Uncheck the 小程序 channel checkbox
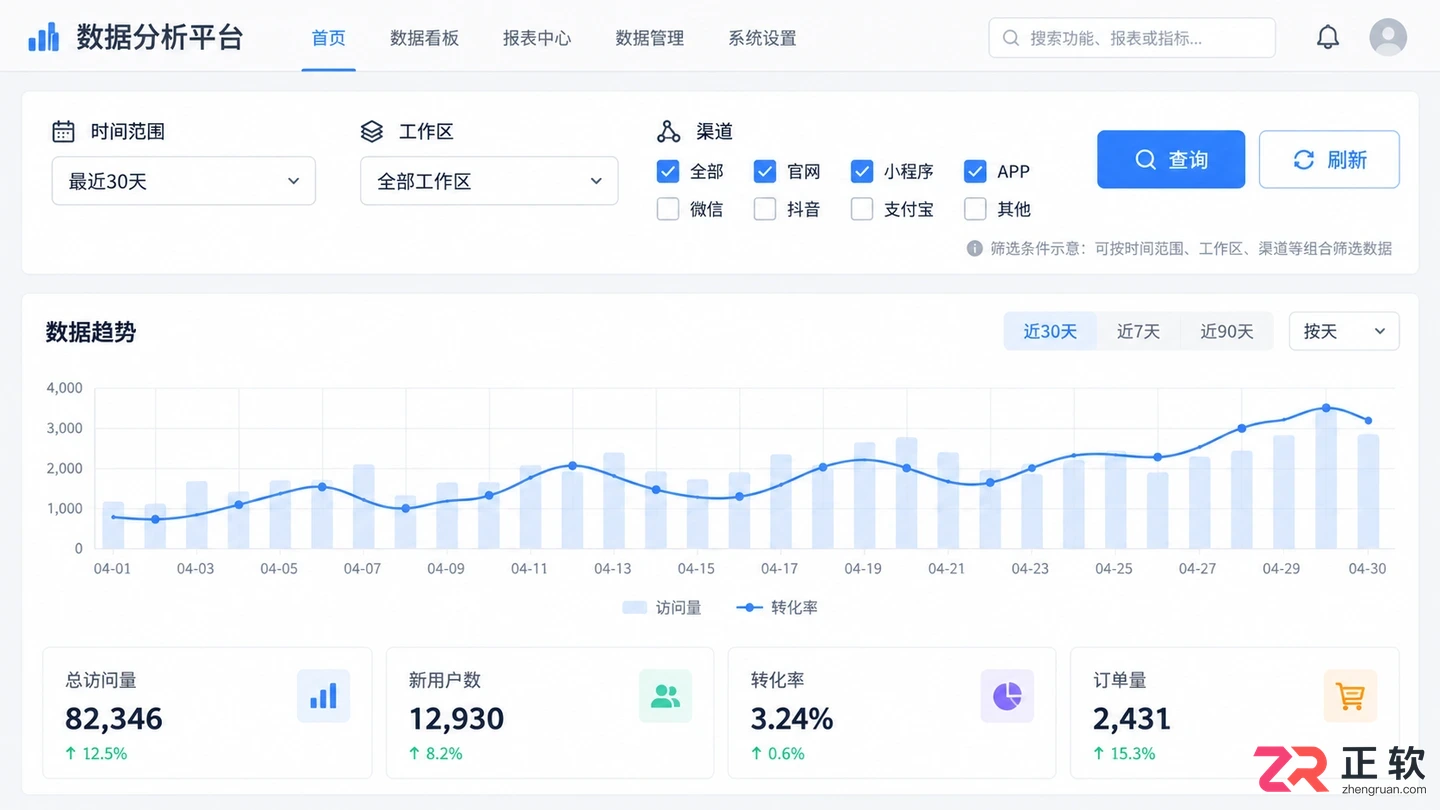Viewport: 1440px width, 810px height. pos(862,172)
